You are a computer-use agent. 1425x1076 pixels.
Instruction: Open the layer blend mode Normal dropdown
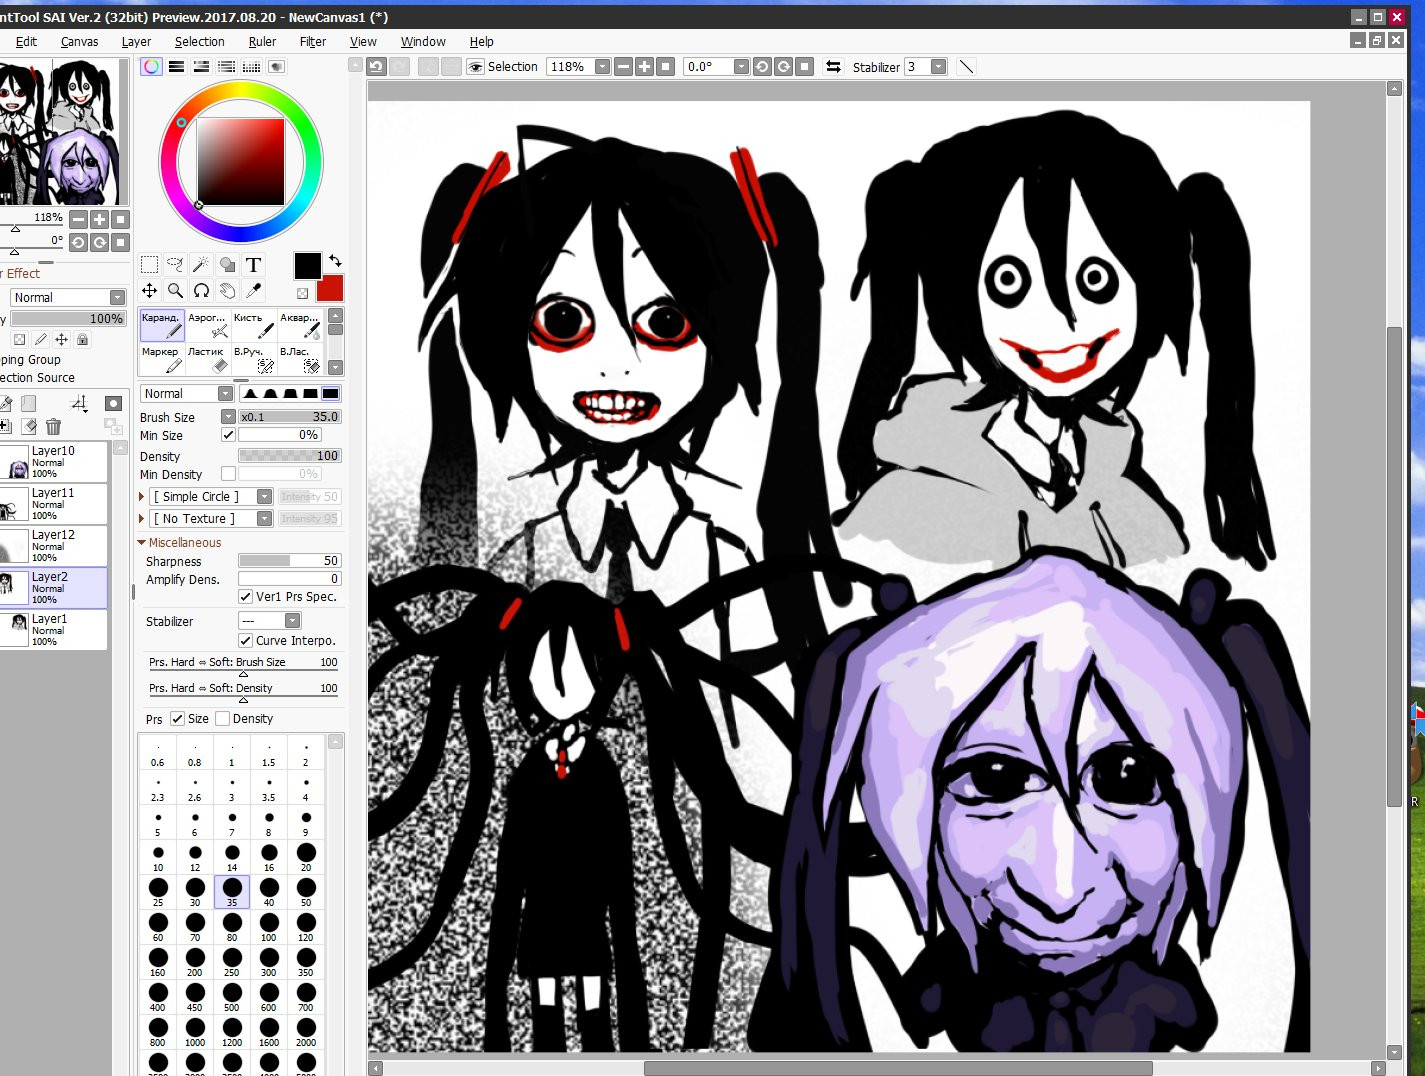click(117, 298)
